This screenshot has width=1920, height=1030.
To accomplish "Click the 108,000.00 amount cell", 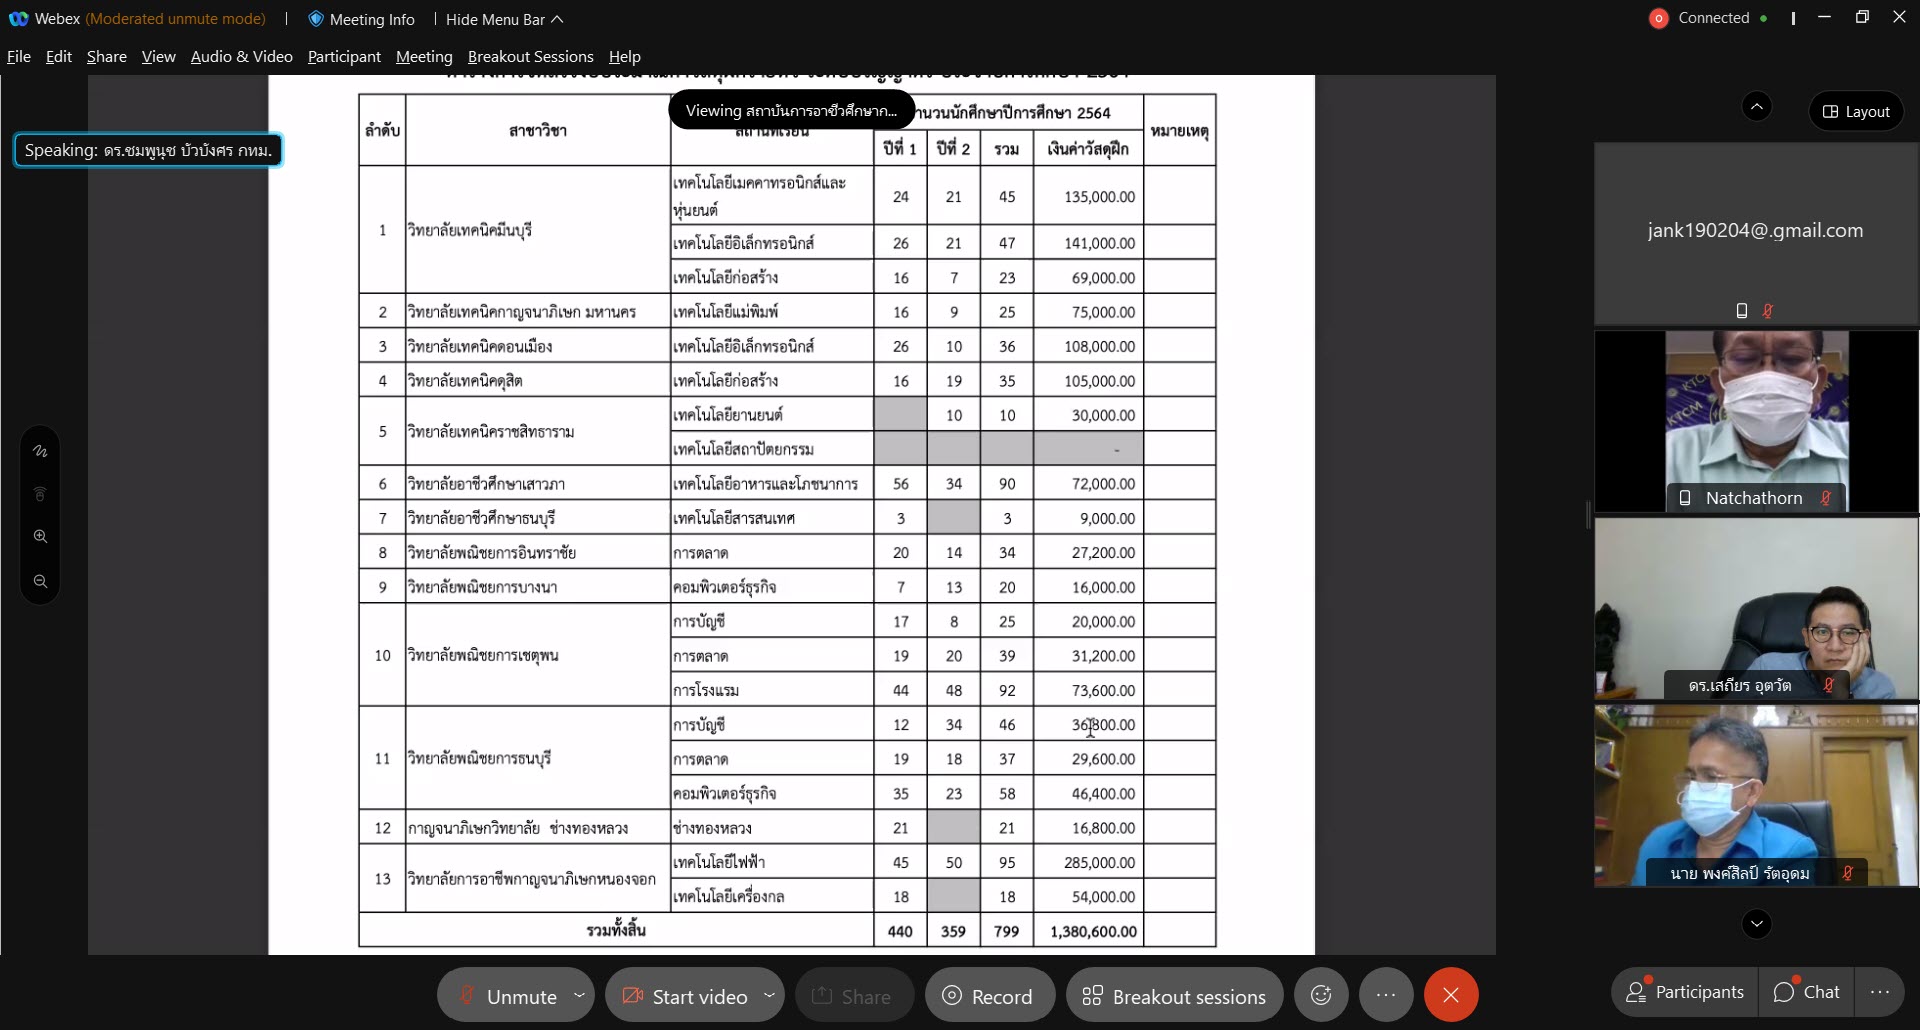I will pos(1089,346).
